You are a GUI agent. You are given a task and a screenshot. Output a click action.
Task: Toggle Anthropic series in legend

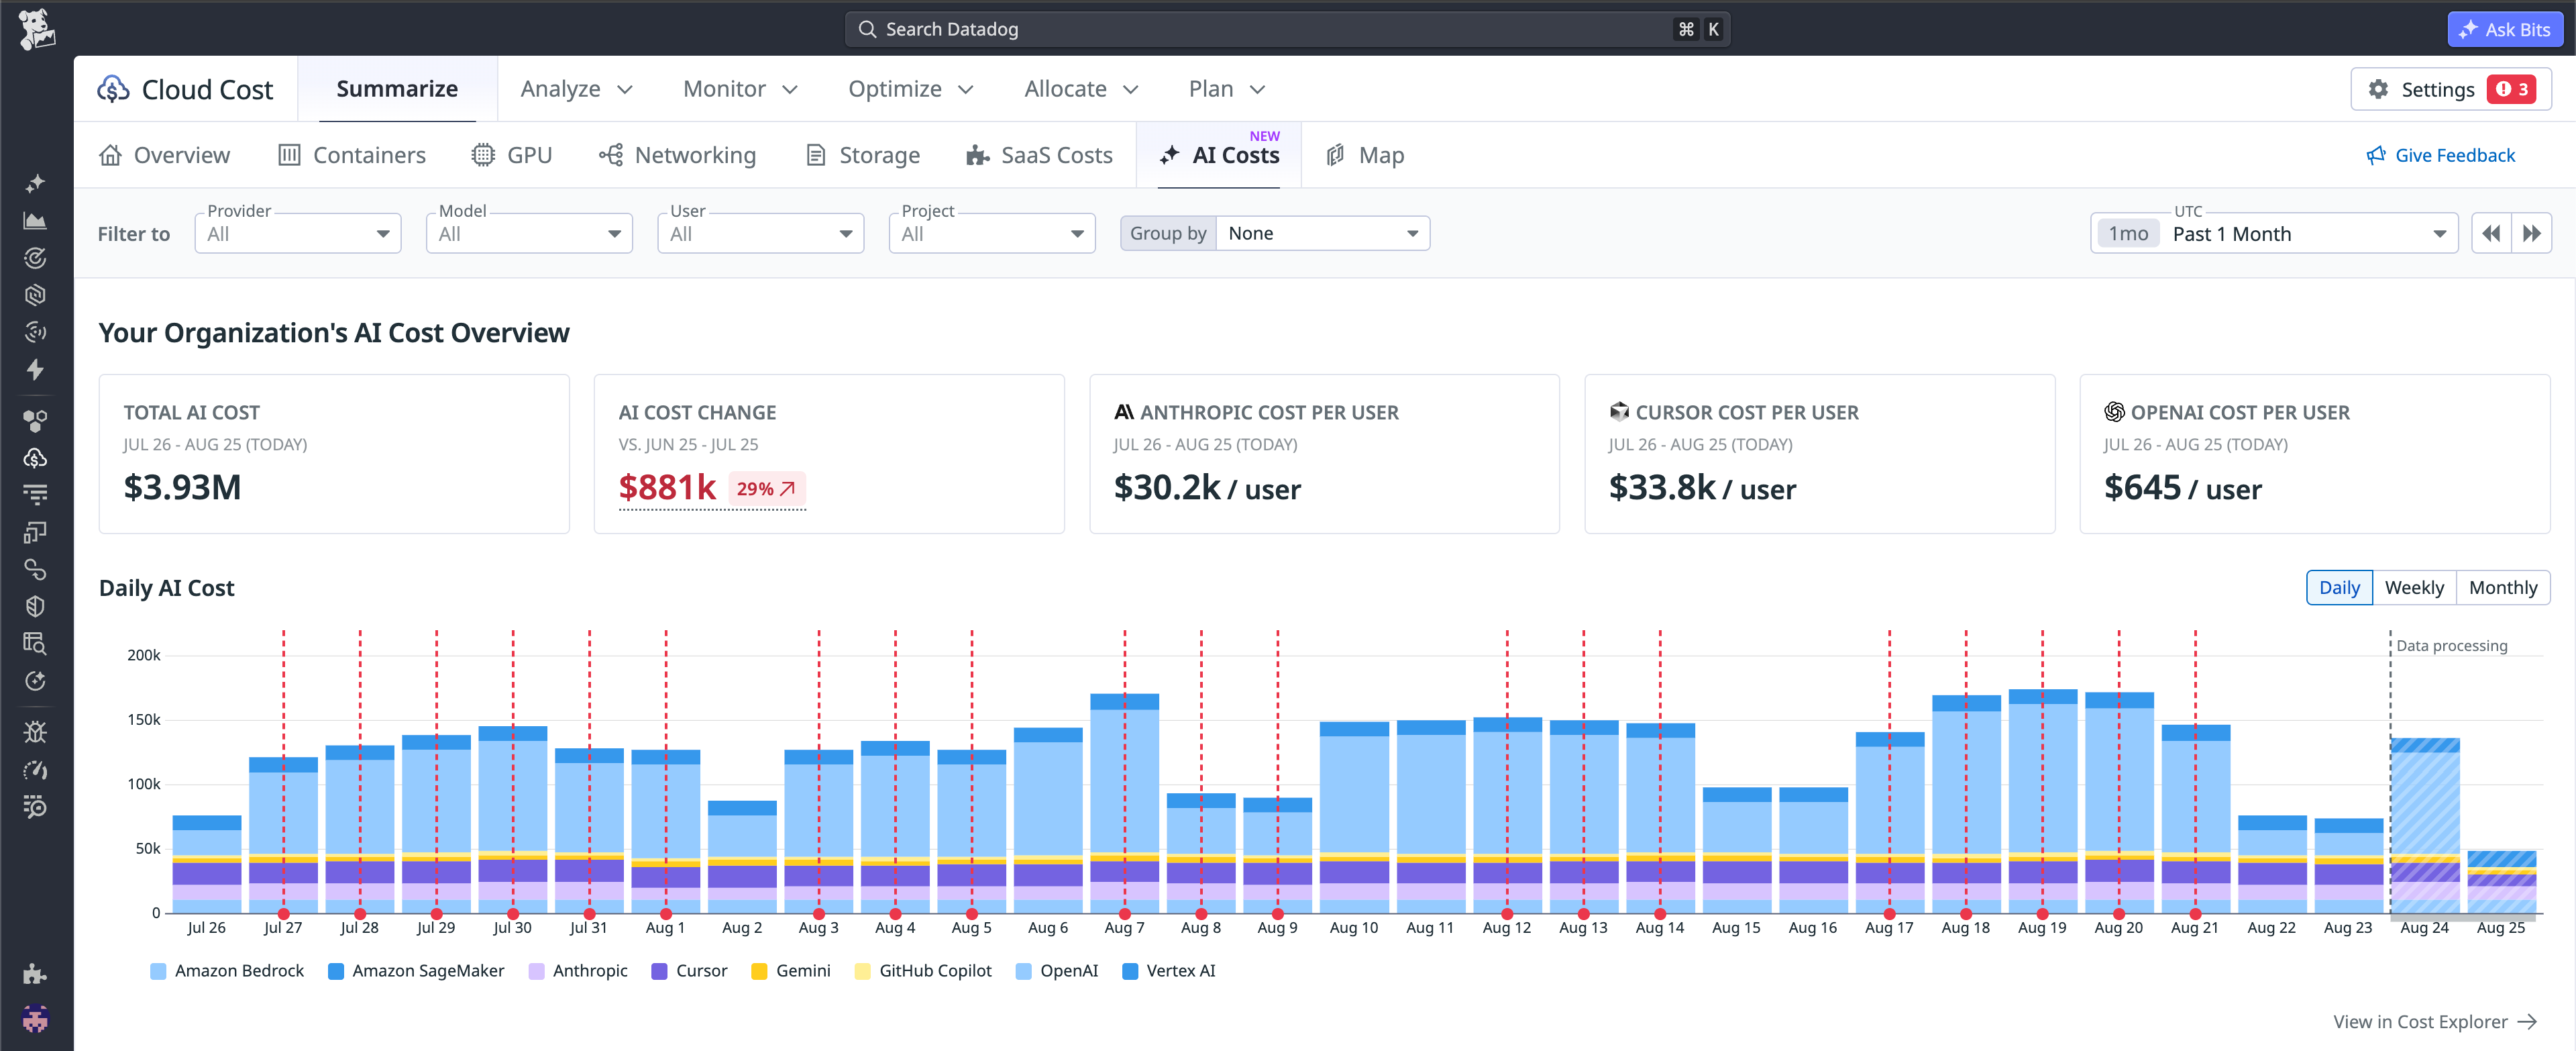click(x=578, y=970)
